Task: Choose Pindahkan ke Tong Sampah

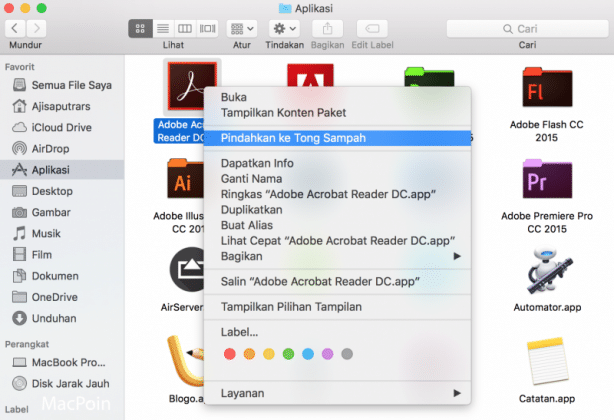Action: pyautogui.click(x=338, y=138)
